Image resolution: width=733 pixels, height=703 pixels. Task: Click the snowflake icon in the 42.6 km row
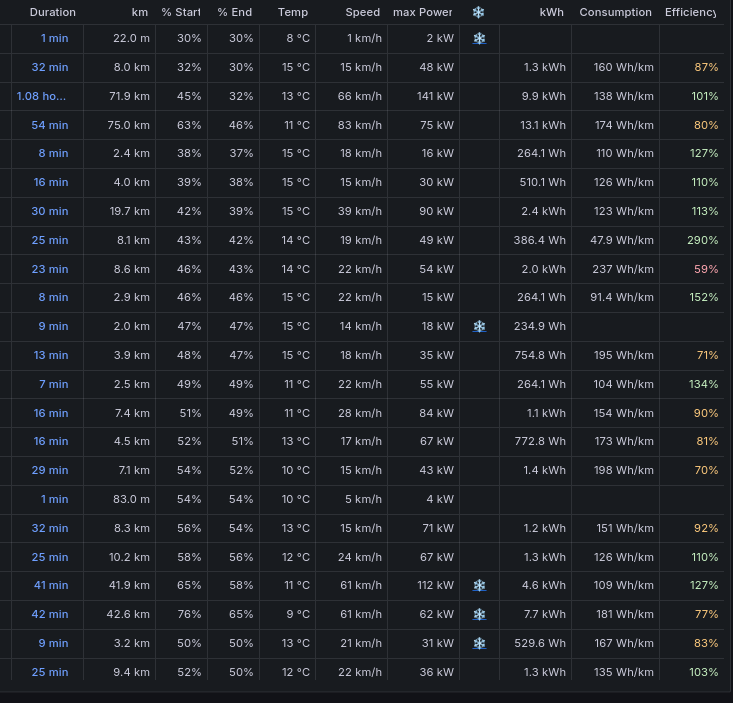pos(479,614)
